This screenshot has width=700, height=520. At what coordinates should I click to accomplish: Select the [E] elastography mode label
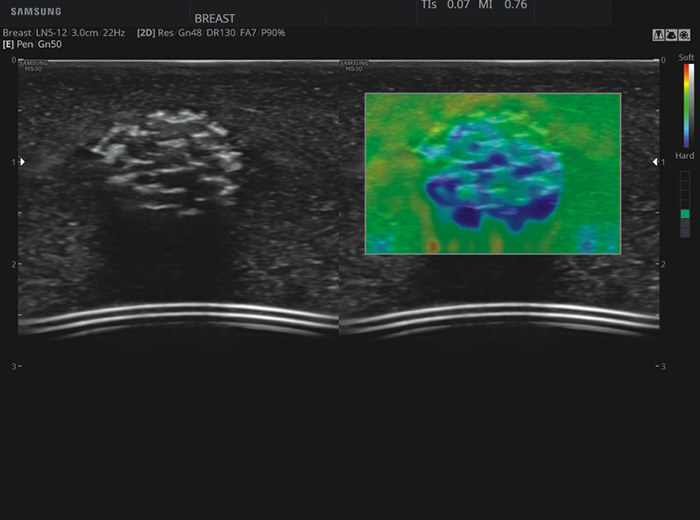coord(8,44)
